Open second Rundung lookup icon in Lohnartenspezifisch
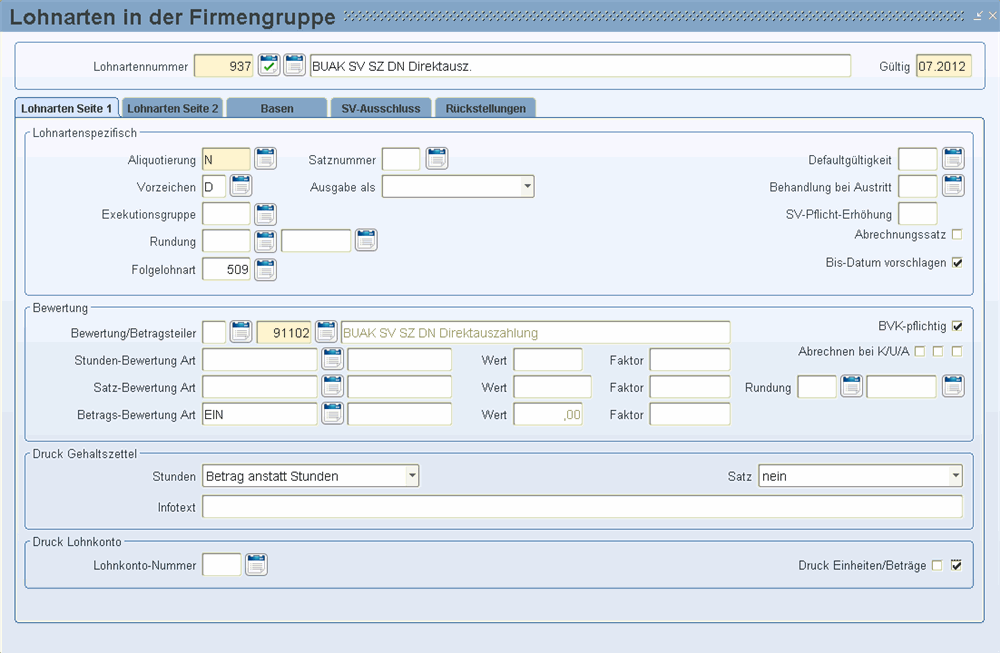1000x653 pixels. tap(366, 240)
